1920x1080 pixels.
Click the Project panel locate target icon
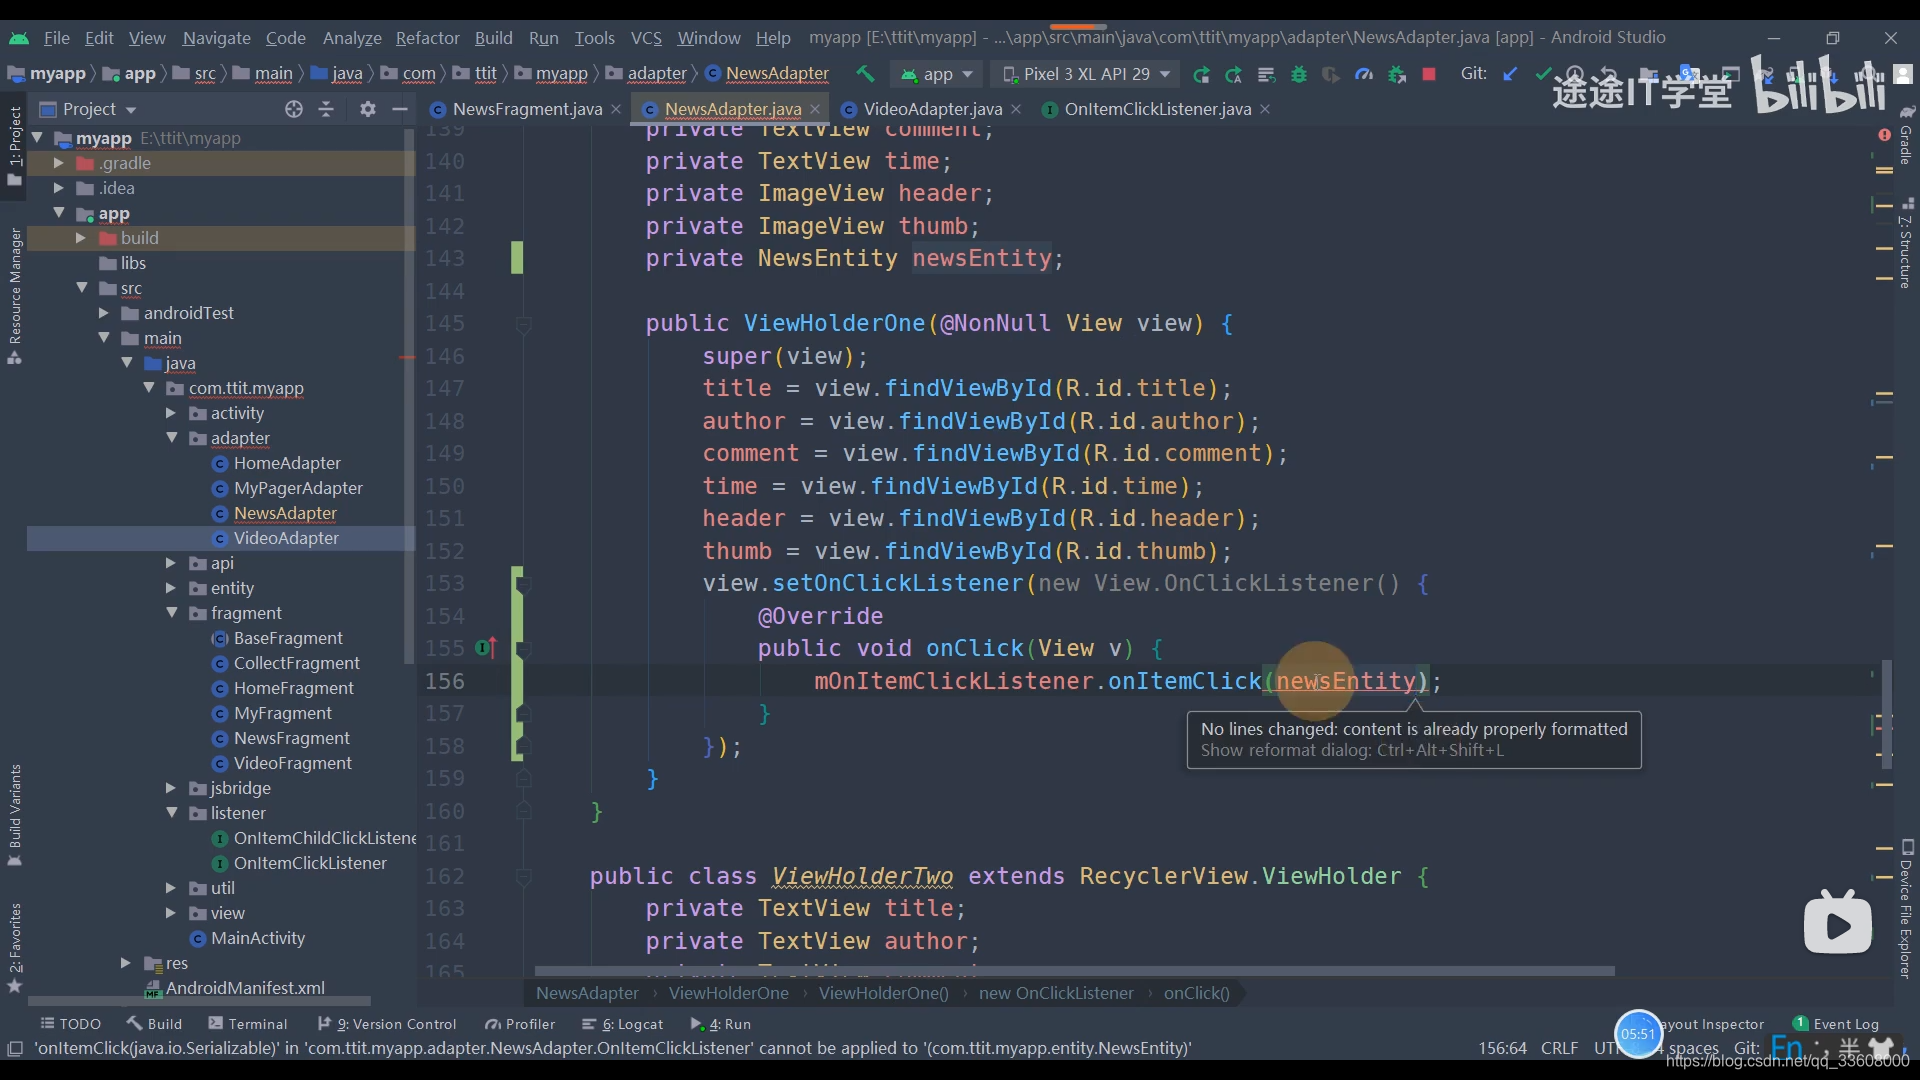[x=293, y=109]
